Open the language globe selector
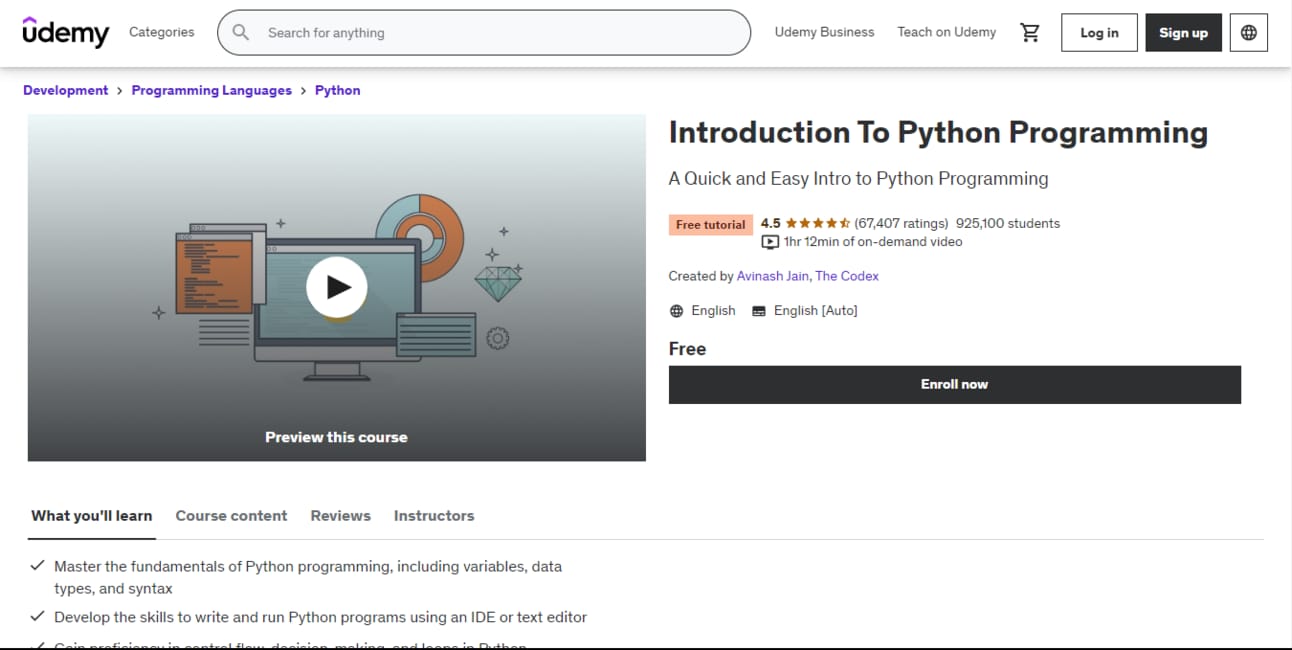The image size is (1292, 650). 1248,32
